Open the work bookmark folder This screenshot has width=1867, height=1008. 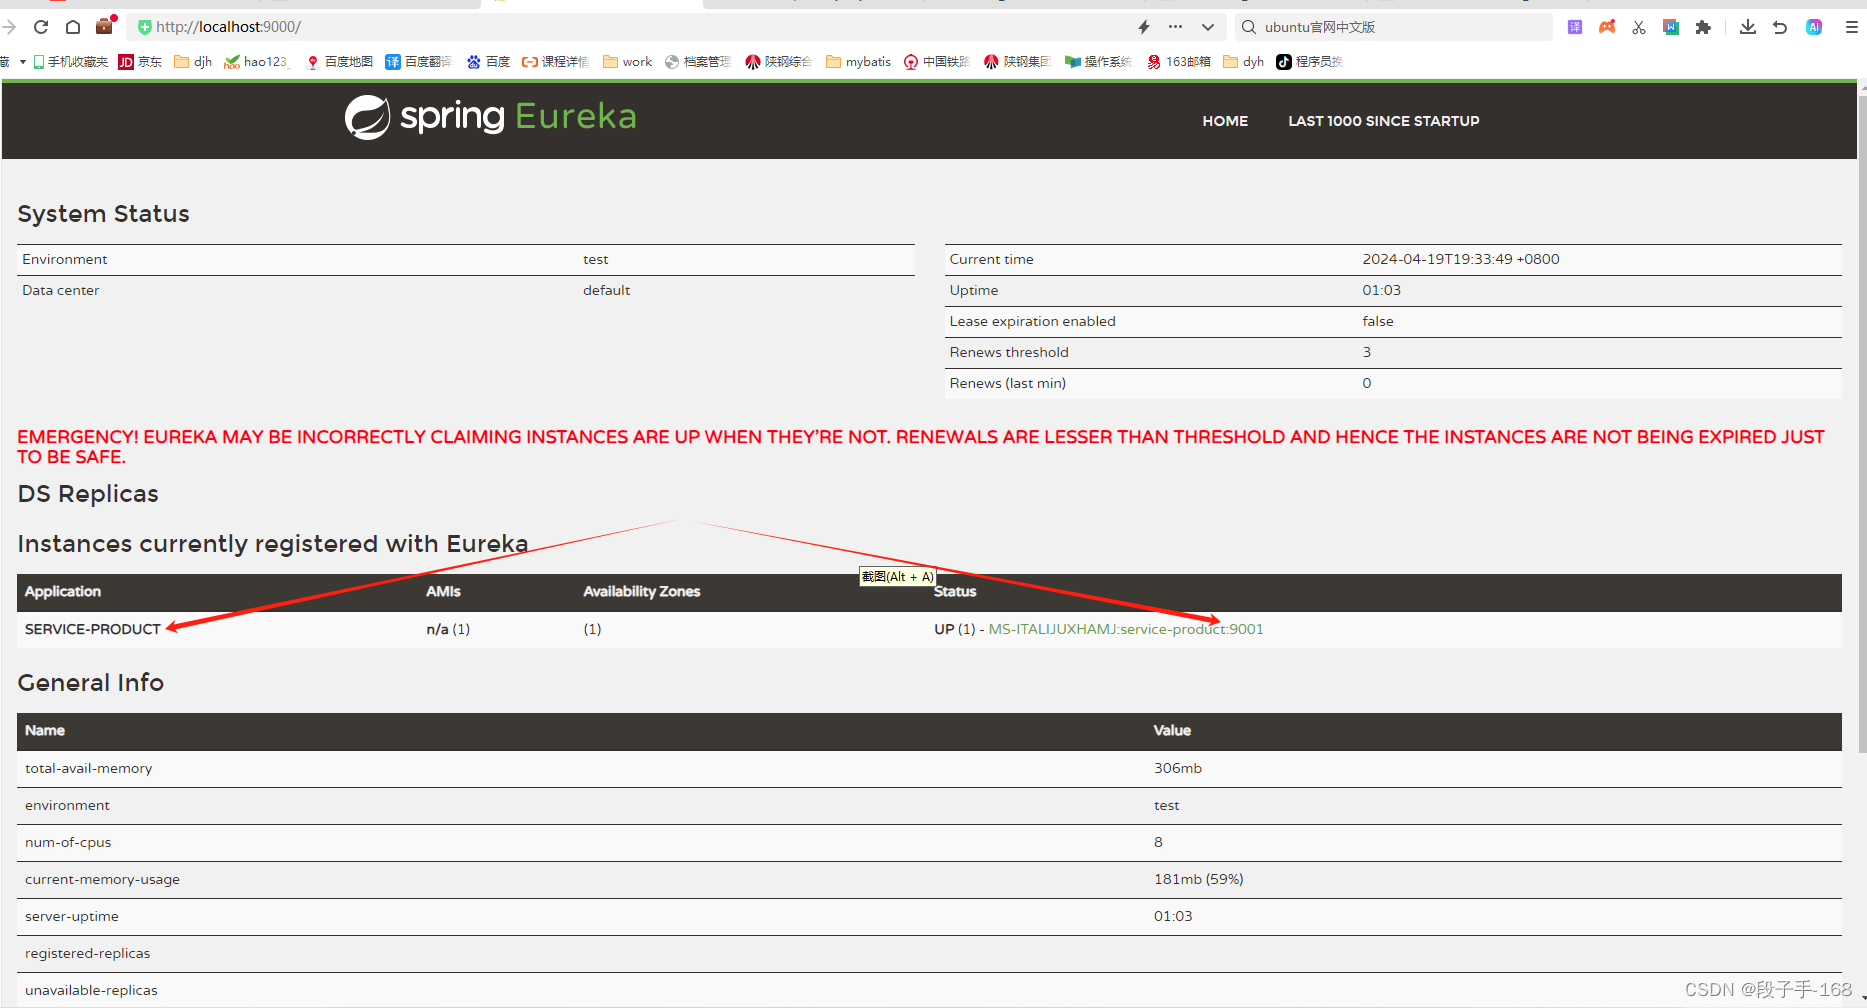[x=628, y=62]
